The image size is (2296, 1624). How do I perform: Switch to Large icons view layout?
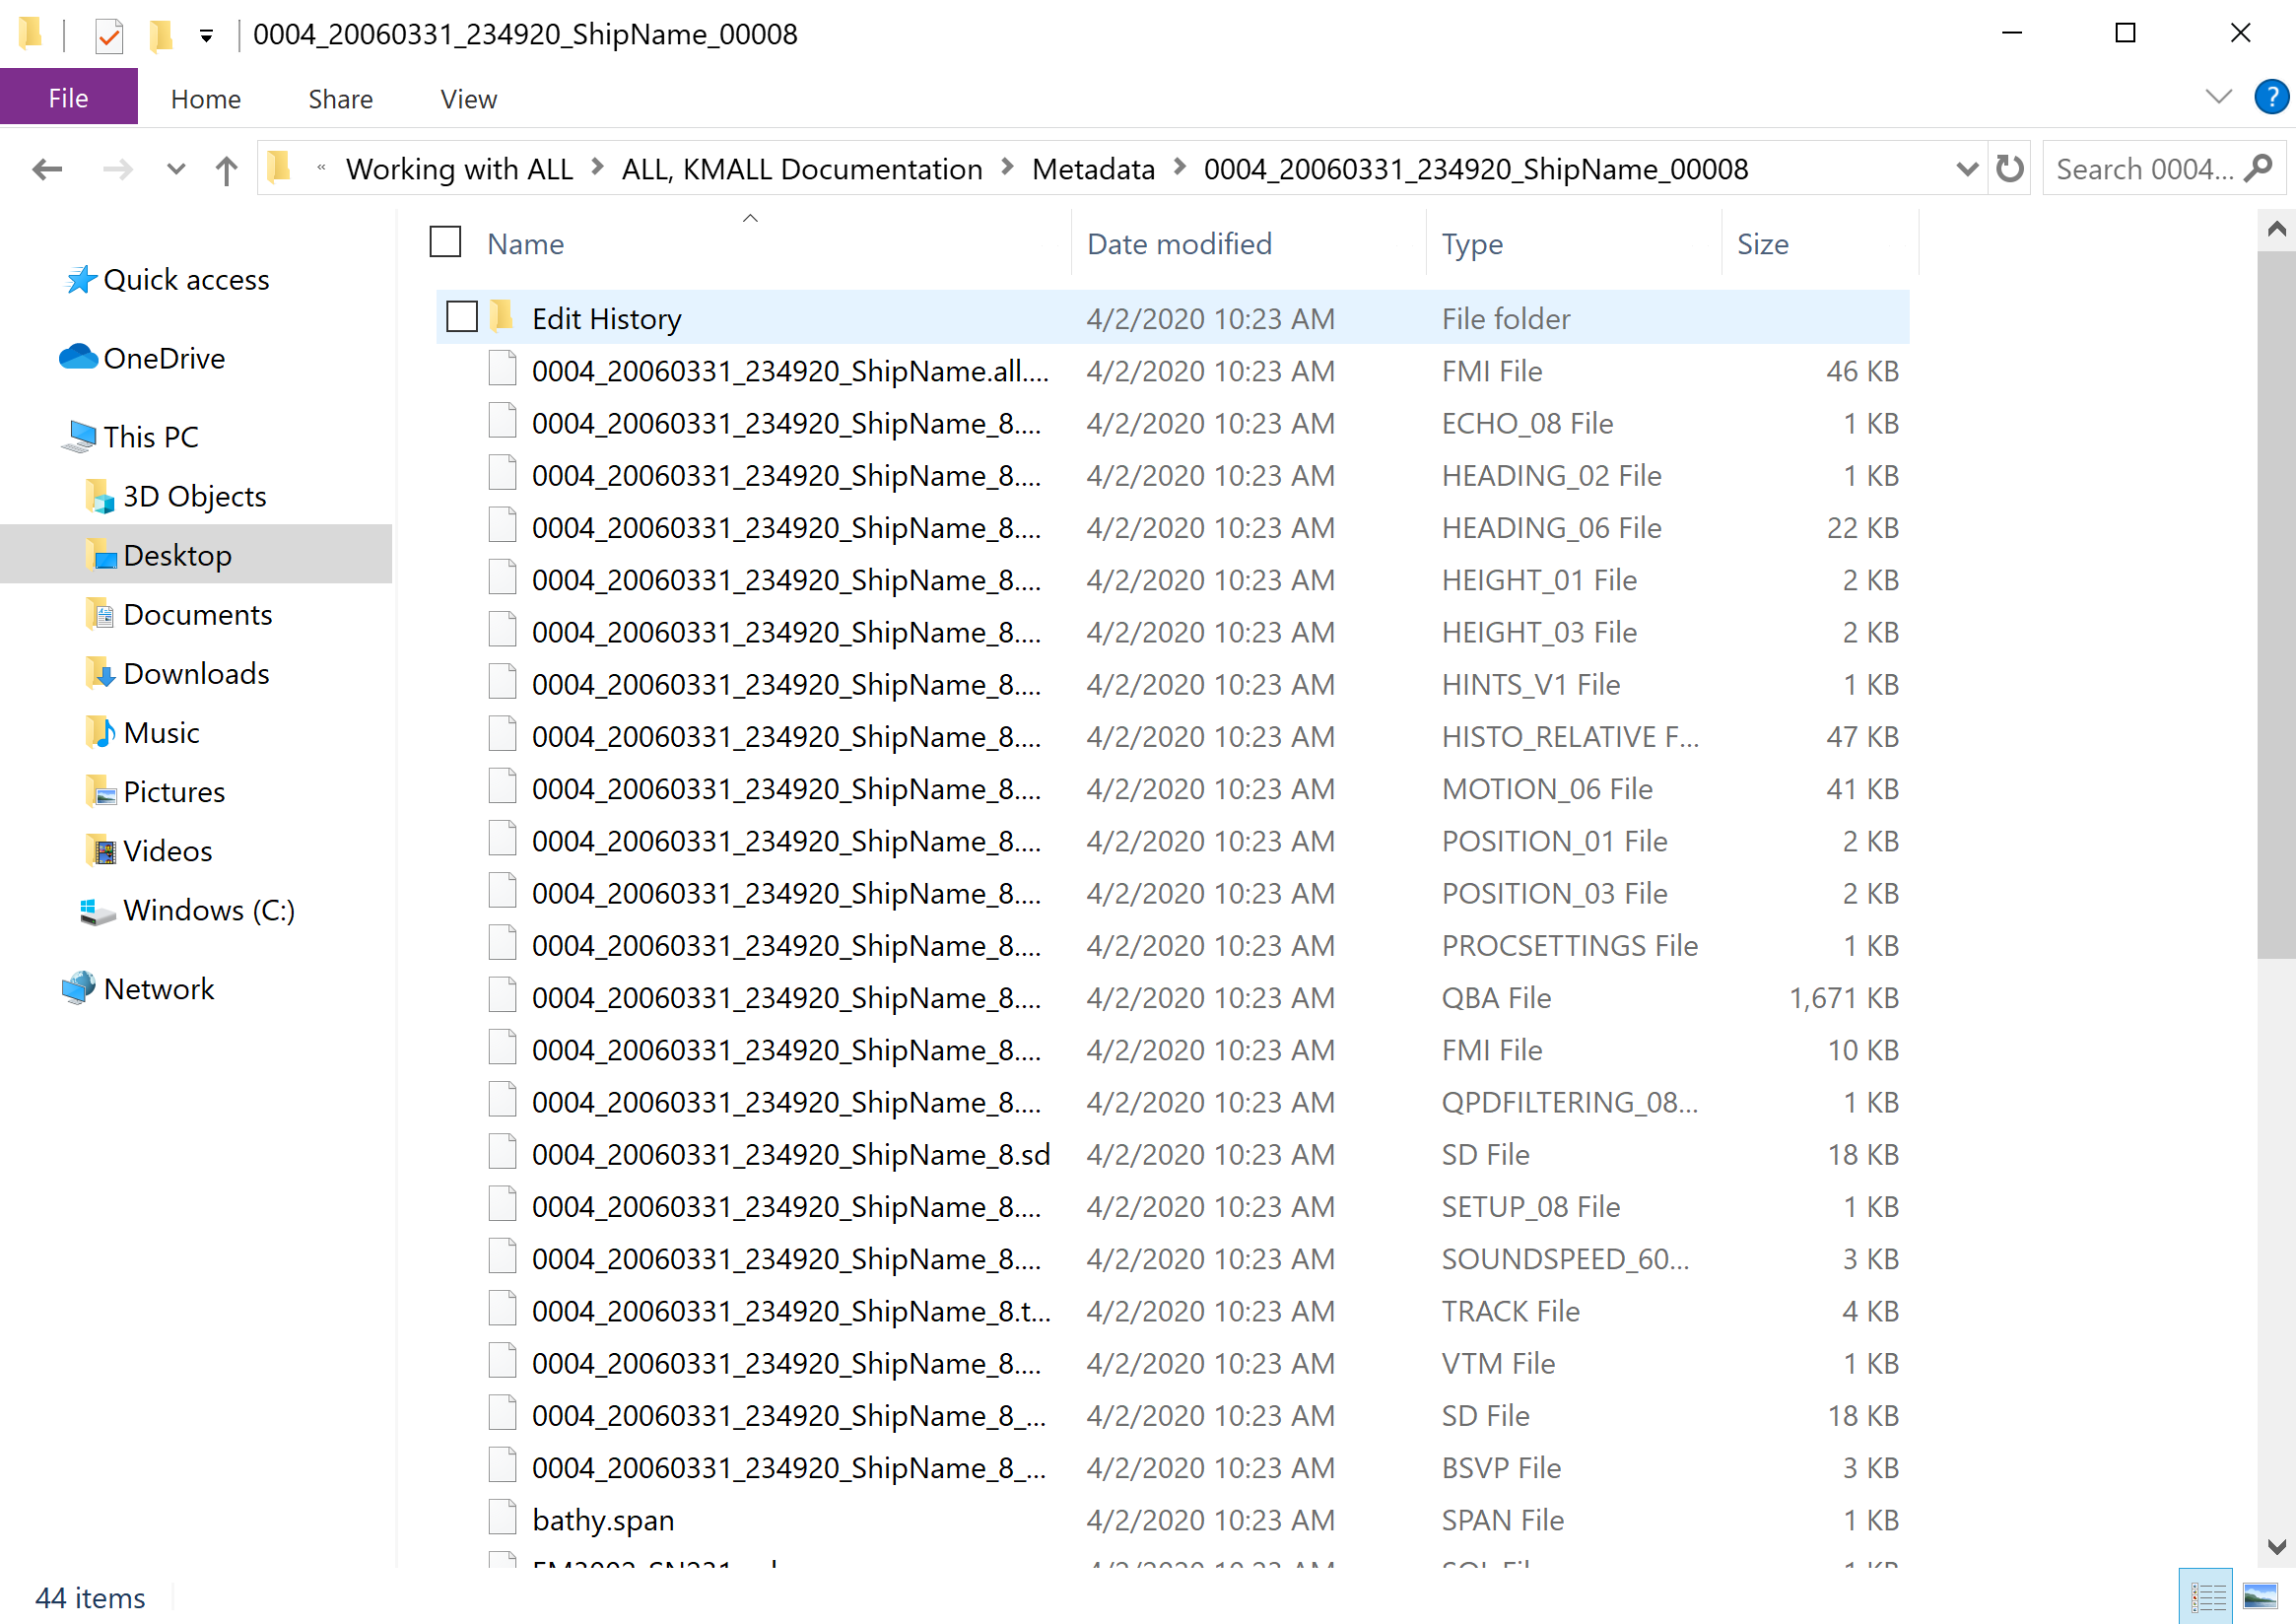pyautogui.click(x=2260, y=1596)
